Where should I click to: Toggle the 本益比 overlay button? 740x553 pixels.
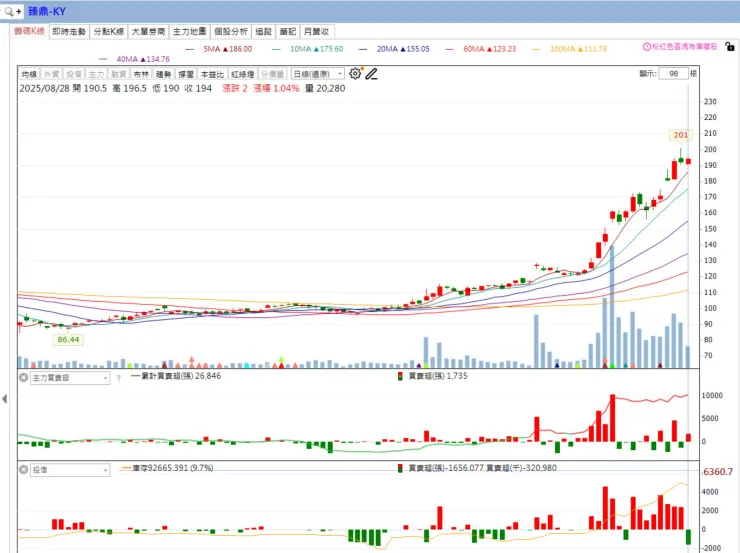coord(212,74)
